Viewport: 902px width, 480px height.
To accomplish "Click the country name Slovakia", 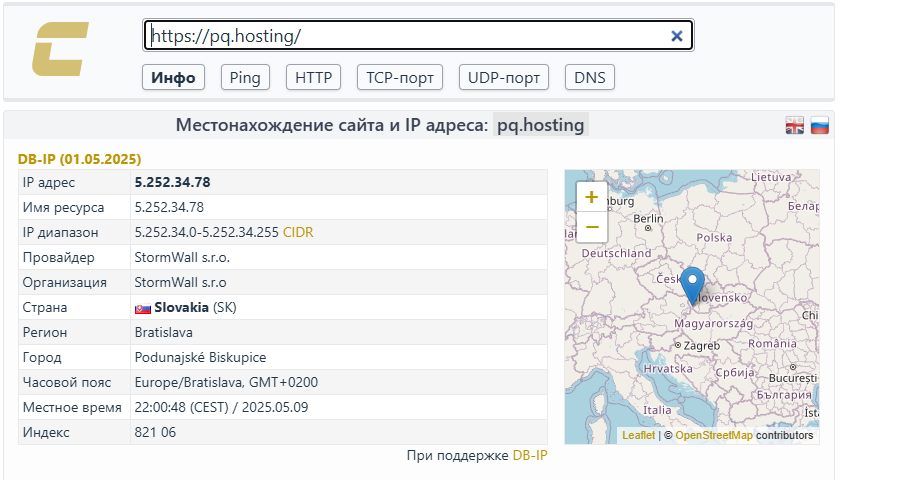I will 181,307.
